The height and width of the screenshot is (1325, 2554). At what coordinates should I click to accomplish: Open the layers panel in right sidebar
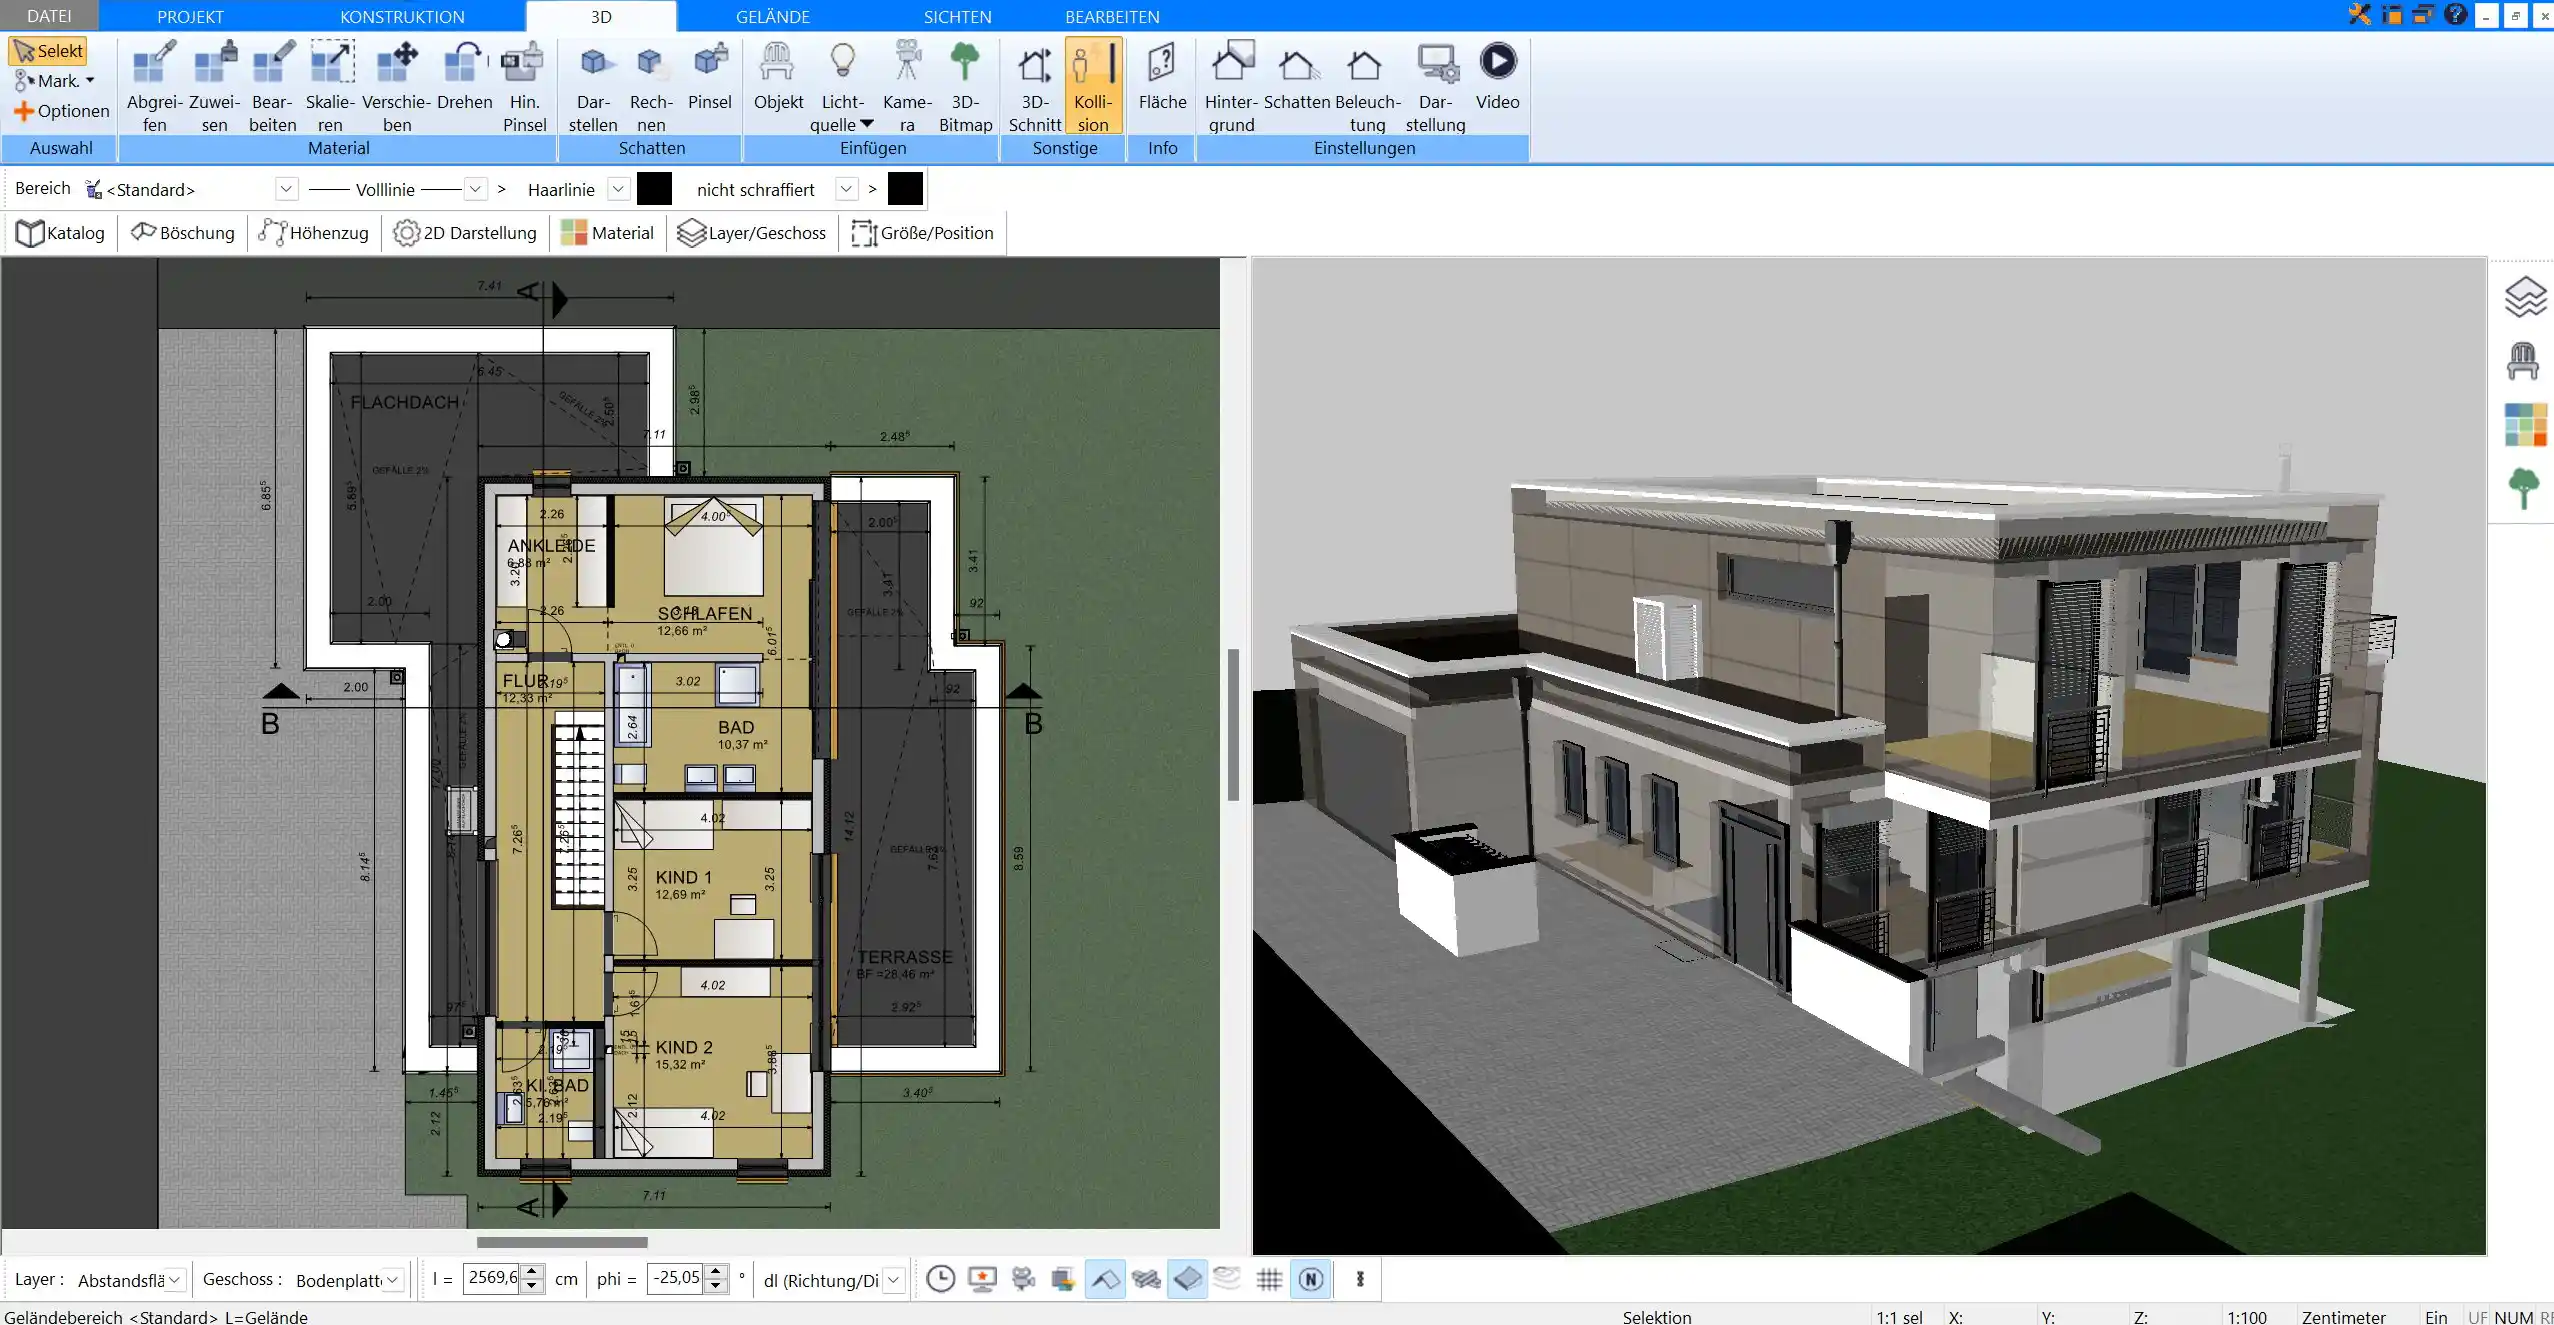(2524, 298)
